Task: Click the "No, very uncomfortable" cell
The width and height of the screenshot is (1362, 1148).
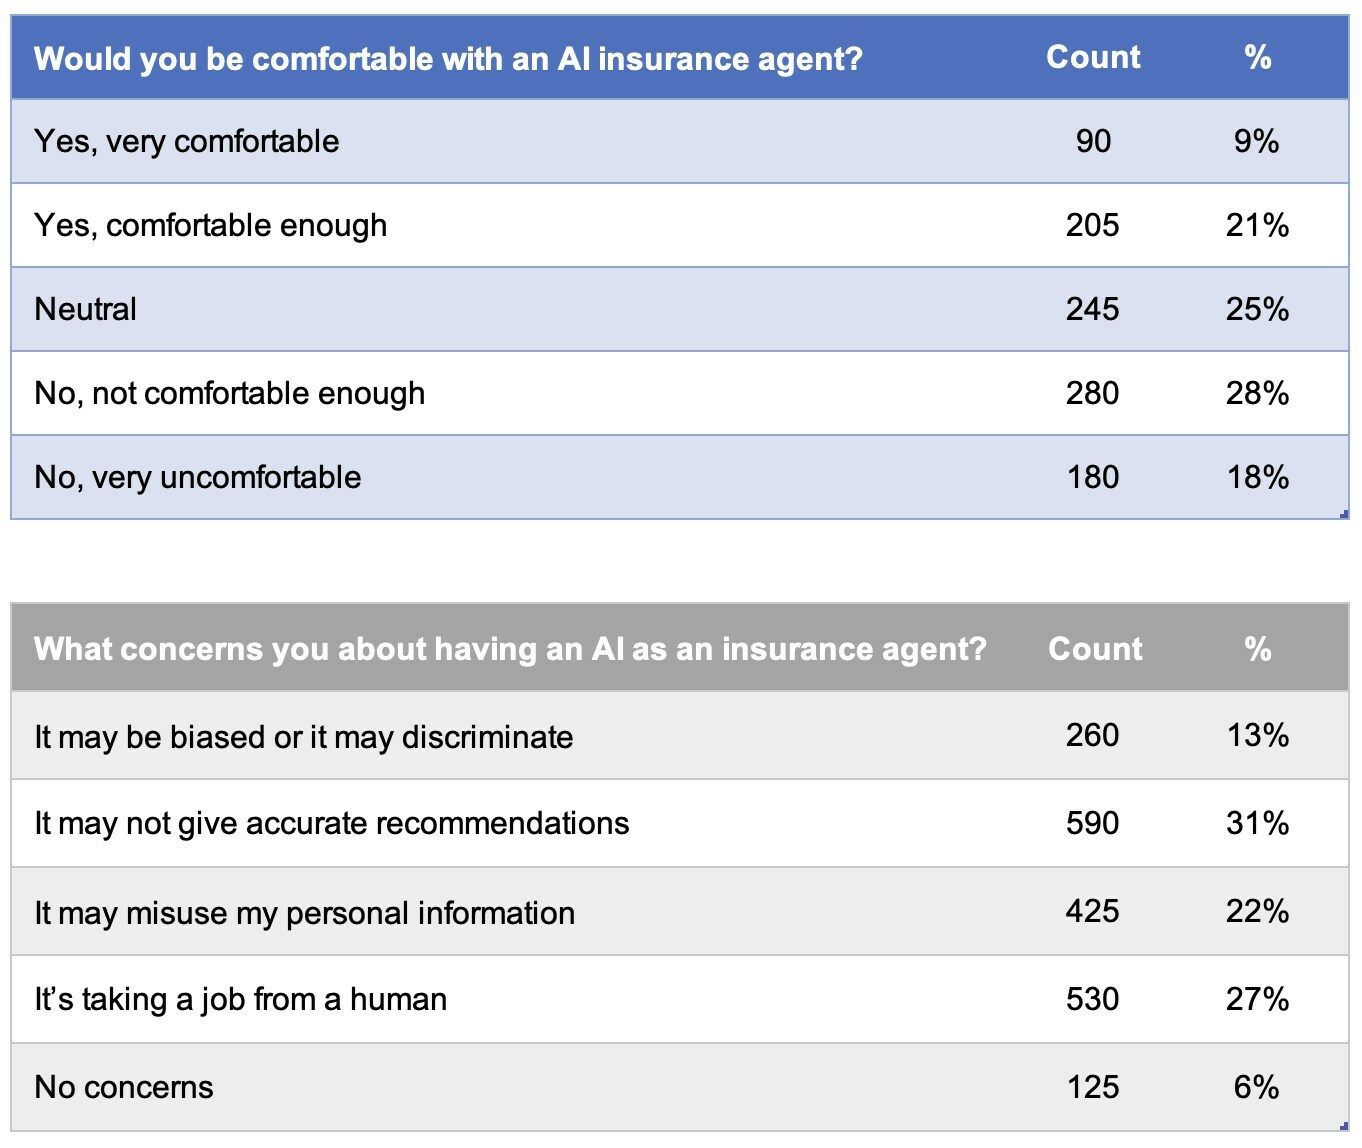Action: [x=198, y=478]
